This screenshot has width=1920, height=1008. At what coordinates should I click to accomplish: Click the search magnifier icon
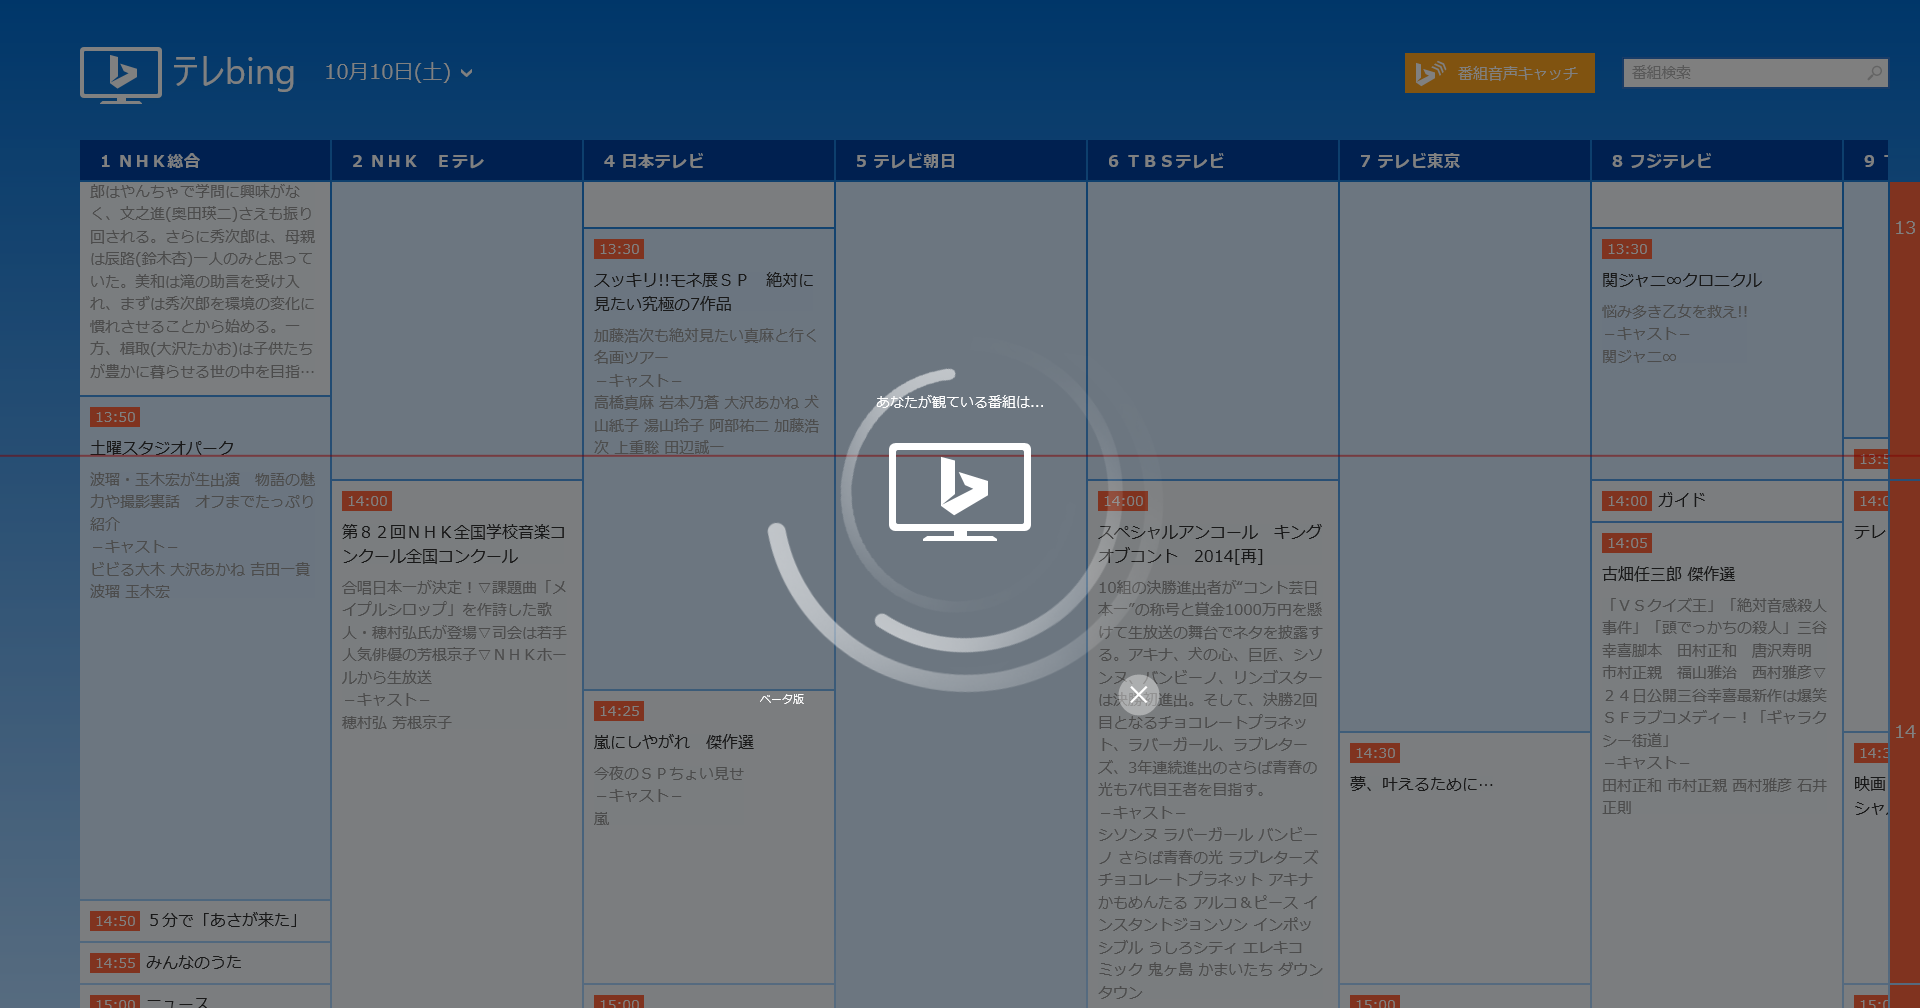point(1875,73)
